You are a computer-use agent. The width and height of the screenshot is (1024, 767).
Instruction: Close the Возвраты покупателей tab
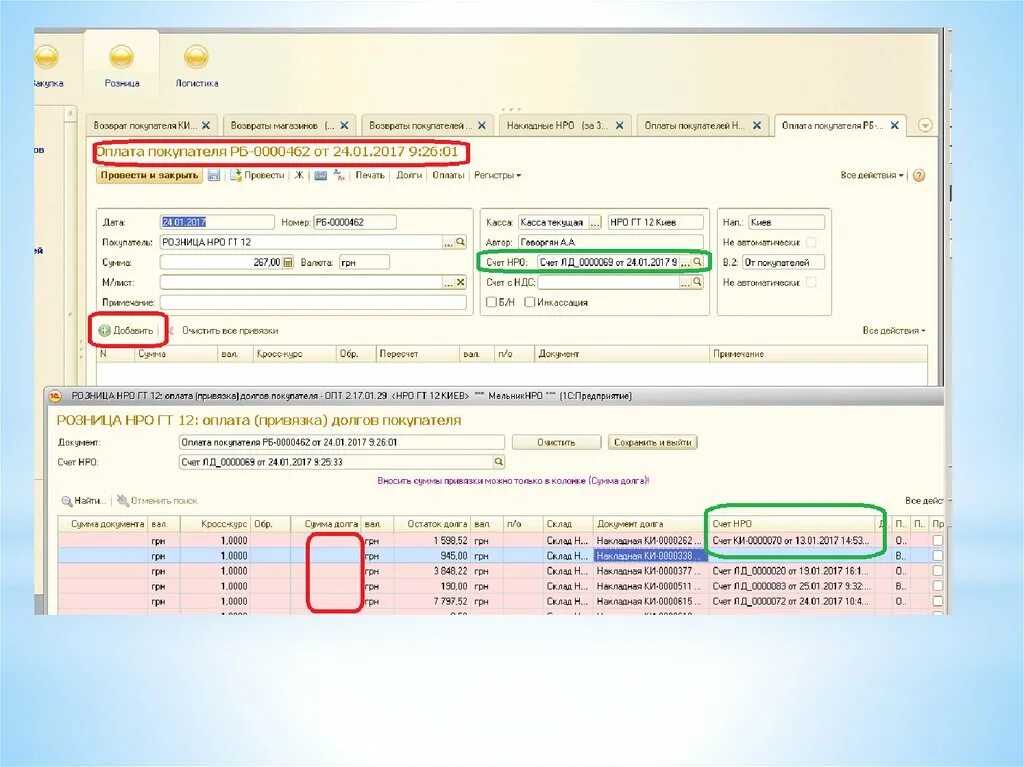point(481,125)
